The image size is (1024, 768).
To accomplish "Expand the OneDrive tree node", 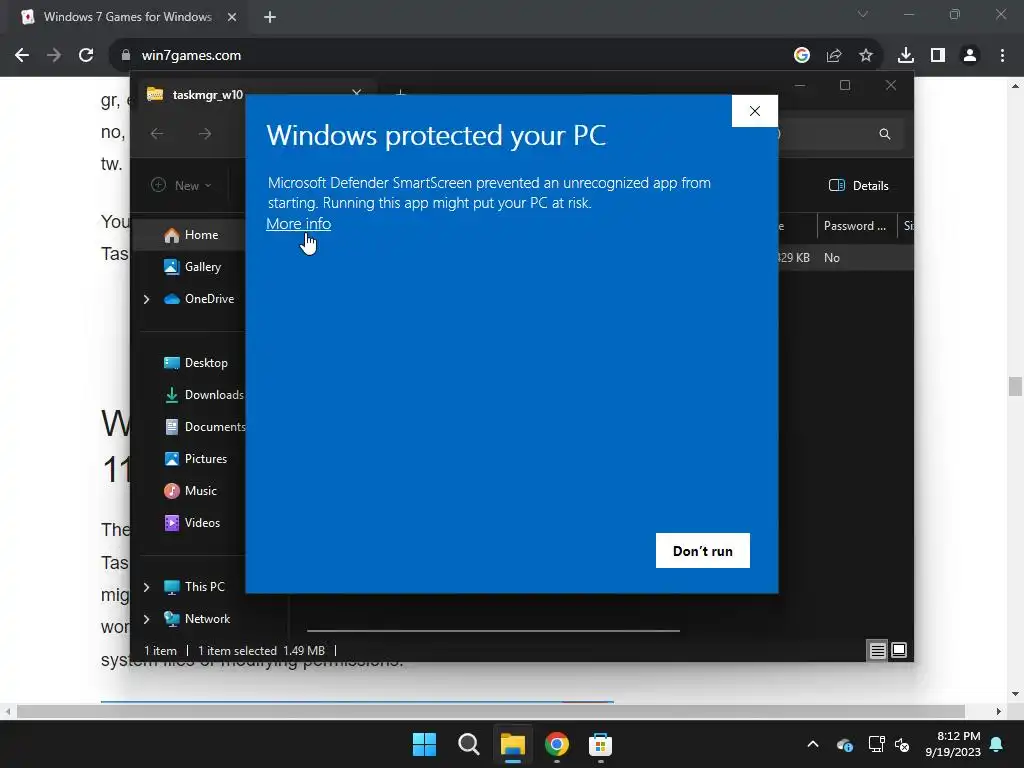I will coord(146,299).
